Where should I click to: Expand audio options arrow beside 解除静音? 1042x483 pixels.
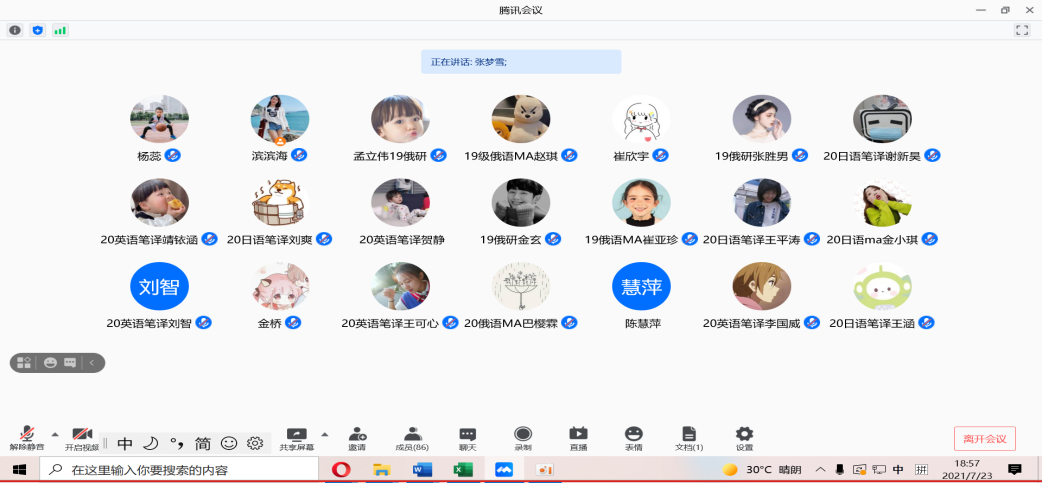pyautogui.click(x=55, y=434)
